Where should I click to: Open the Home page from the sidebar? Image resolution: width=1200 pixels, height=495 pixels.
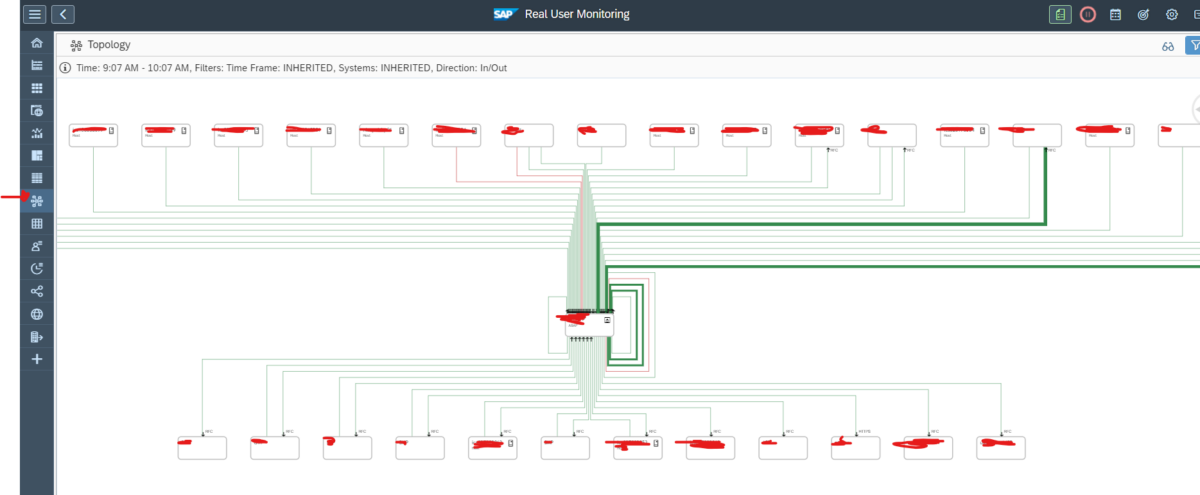point(37,43)
